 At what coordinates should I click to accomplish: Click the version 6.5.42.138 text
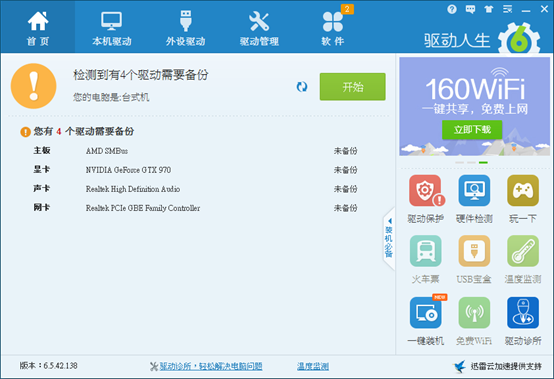pos(48,366)
